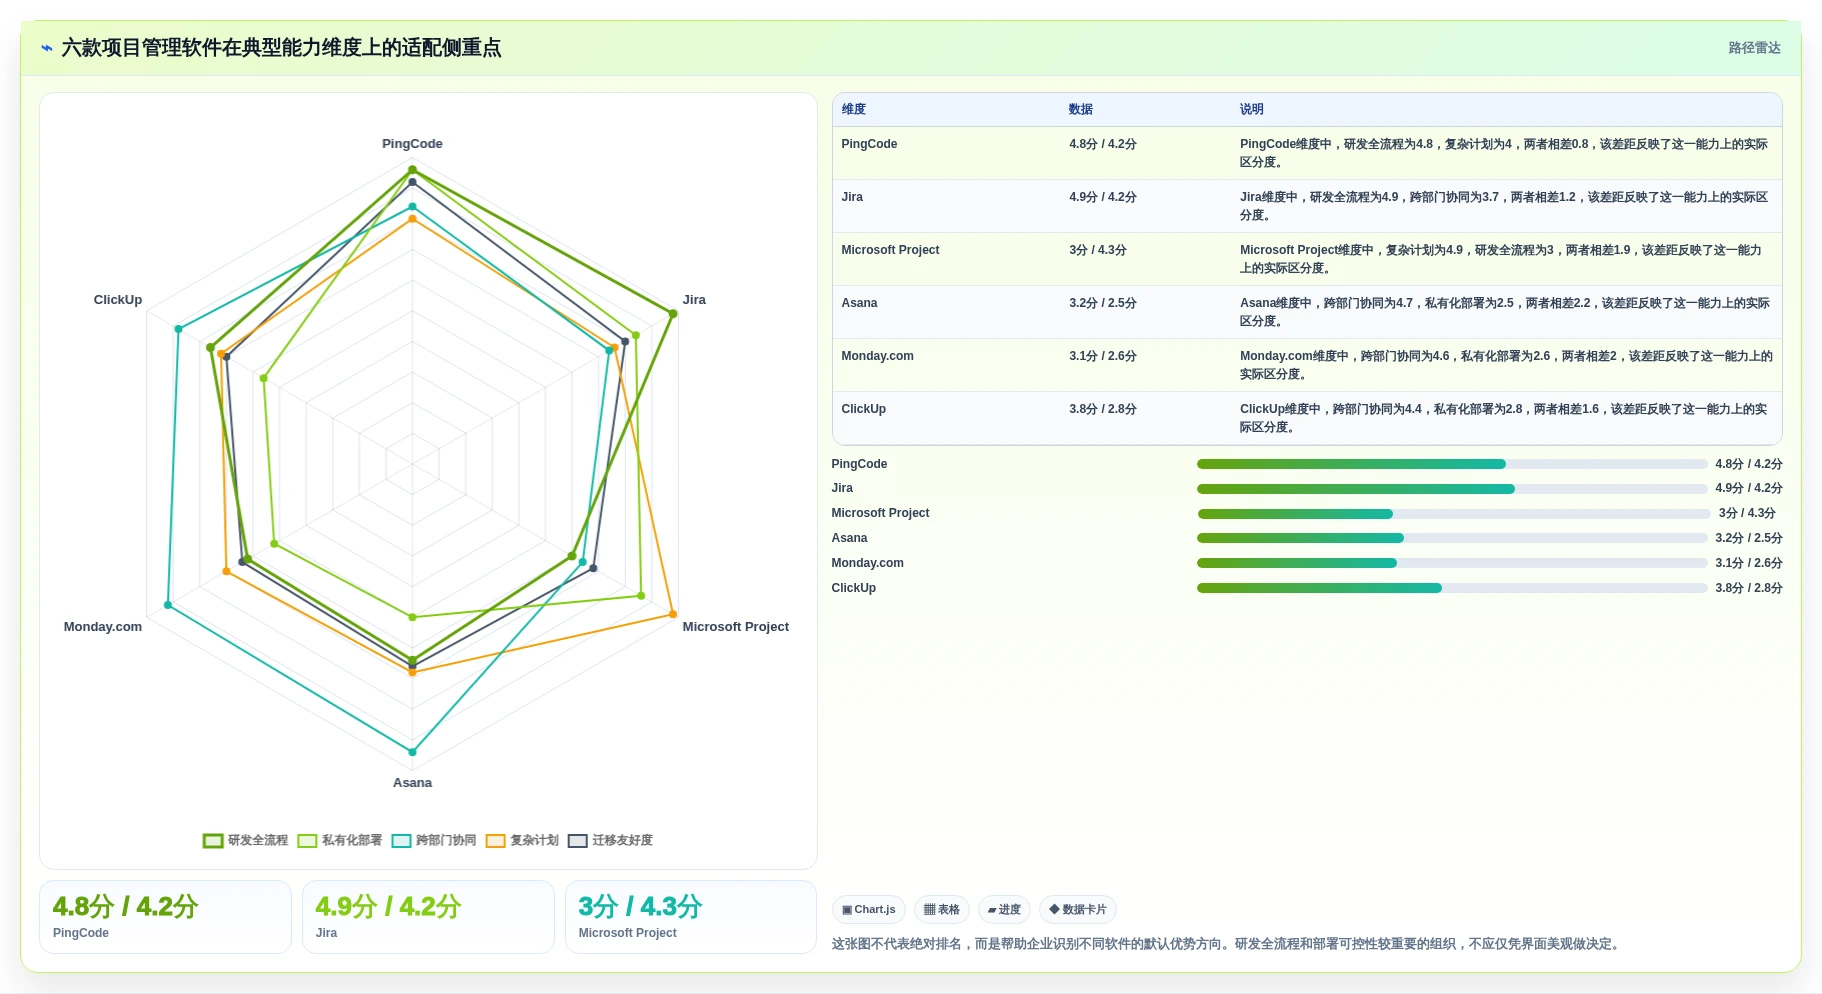Click the Monday.com radar axis label
The width and height of the screenshot is (1822, 994).
[x=103, y=627]
